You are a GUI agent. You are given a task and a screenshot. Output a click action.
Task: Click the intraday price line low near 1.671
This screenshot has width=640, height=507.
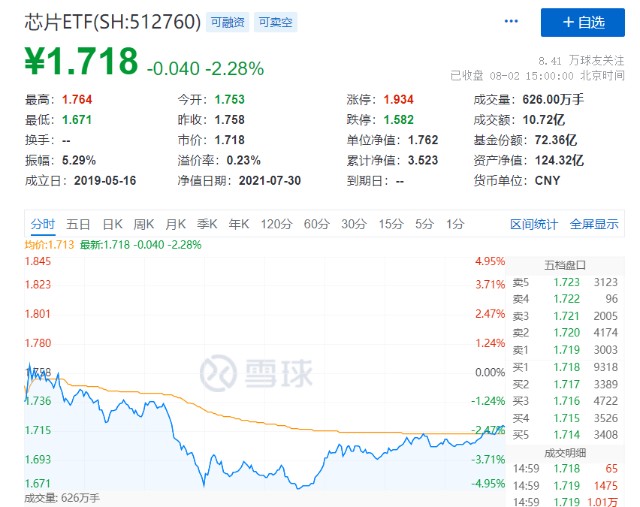[299, 487]
